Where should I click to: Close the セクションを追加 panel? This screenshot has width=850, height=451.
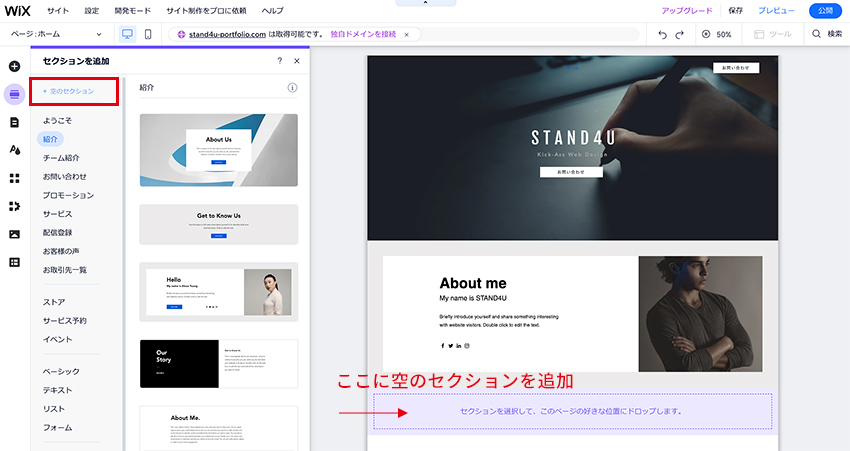(297, 61)
